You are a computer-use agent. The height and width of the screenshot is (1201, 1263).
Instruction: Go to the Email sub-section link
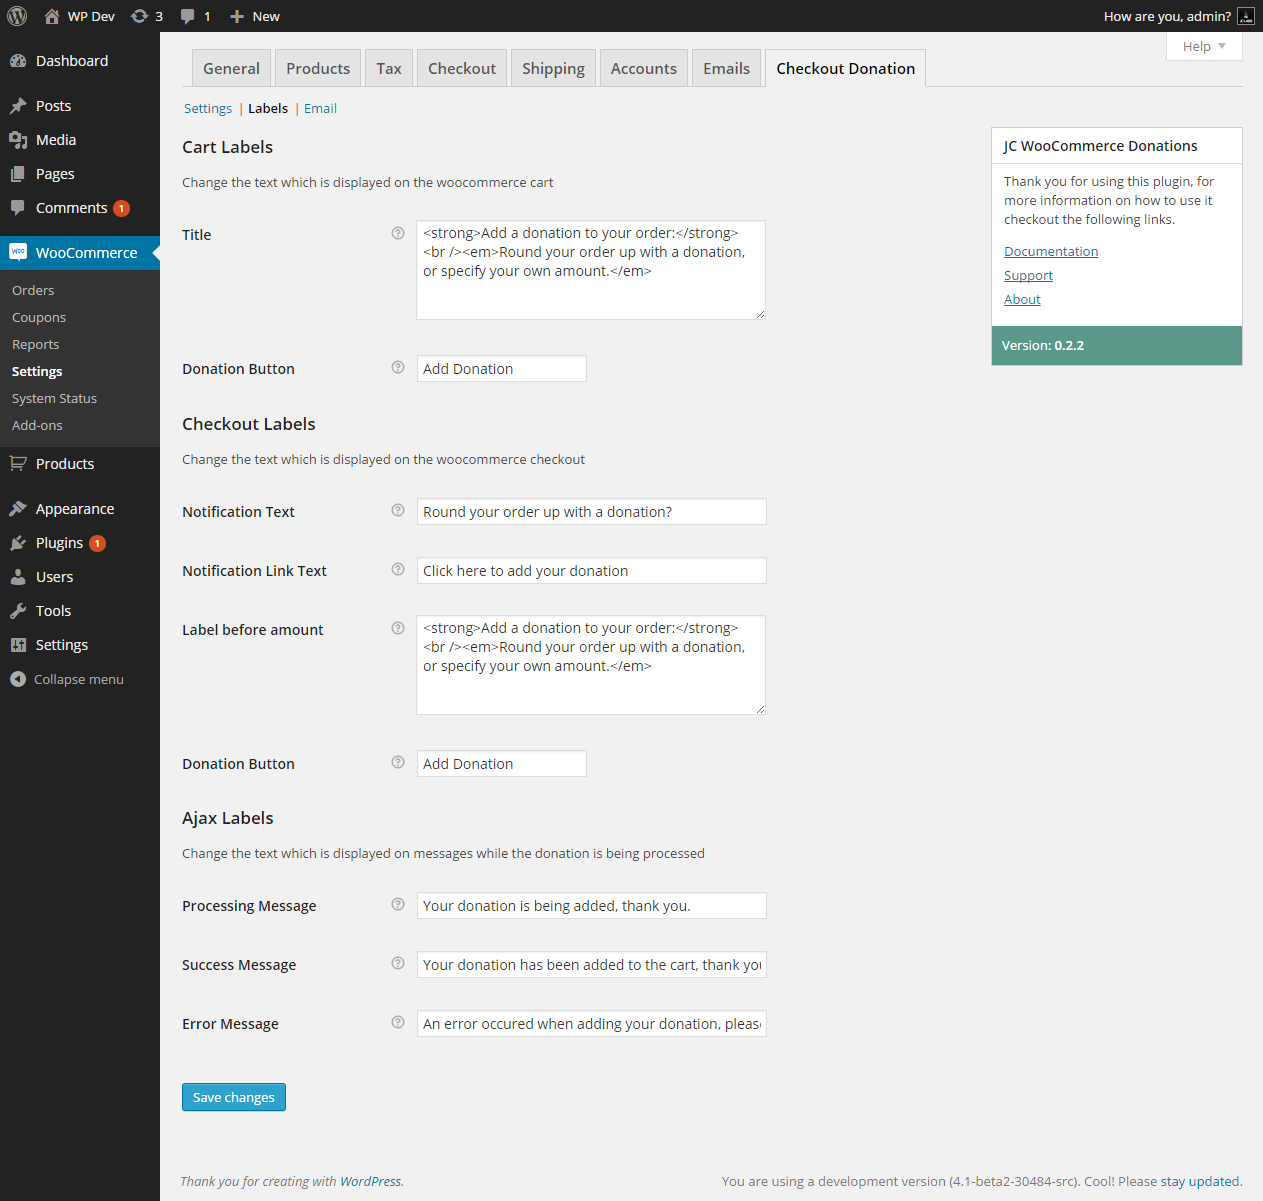[320, 108]
